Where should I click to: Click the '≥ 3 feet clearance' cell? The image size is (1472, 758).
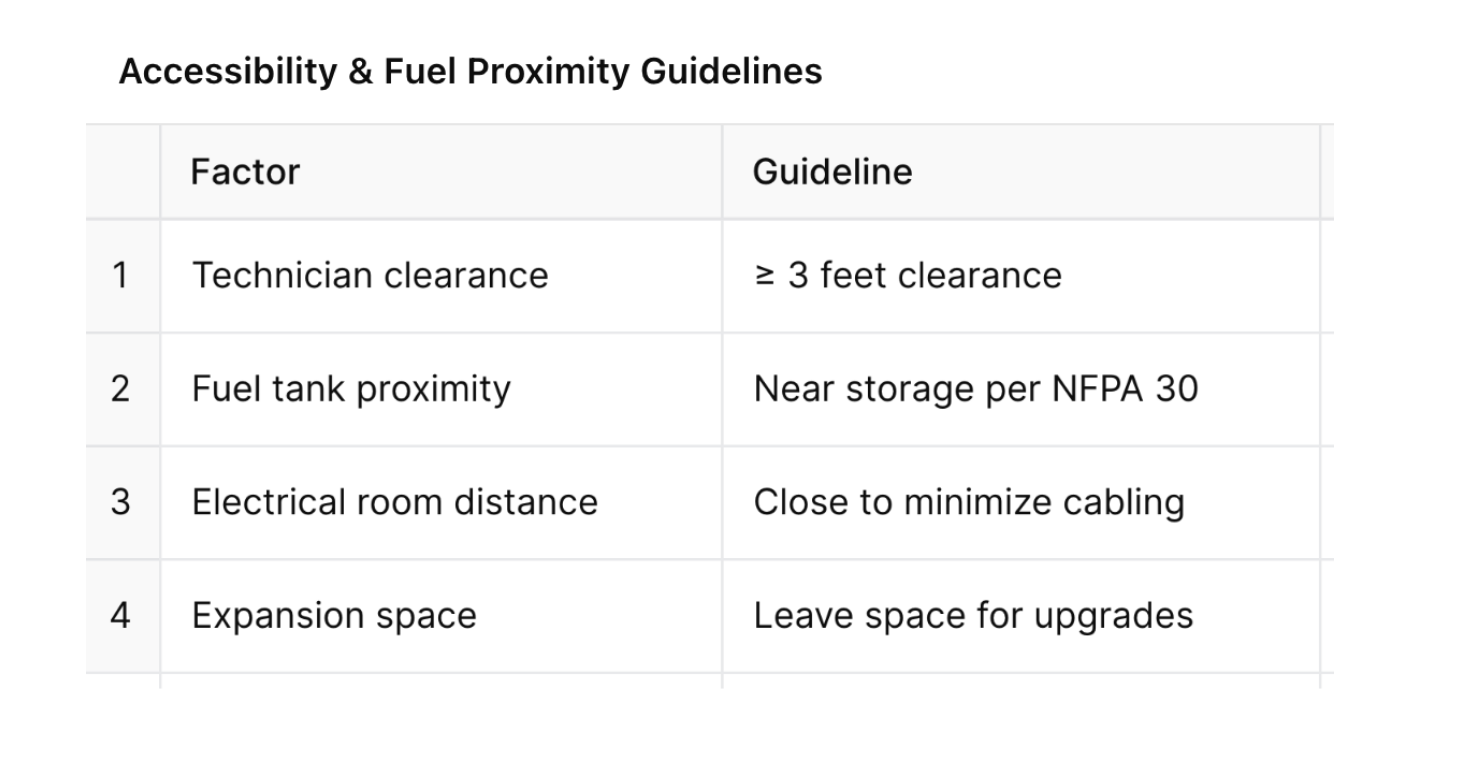click(x=907, y=275)
